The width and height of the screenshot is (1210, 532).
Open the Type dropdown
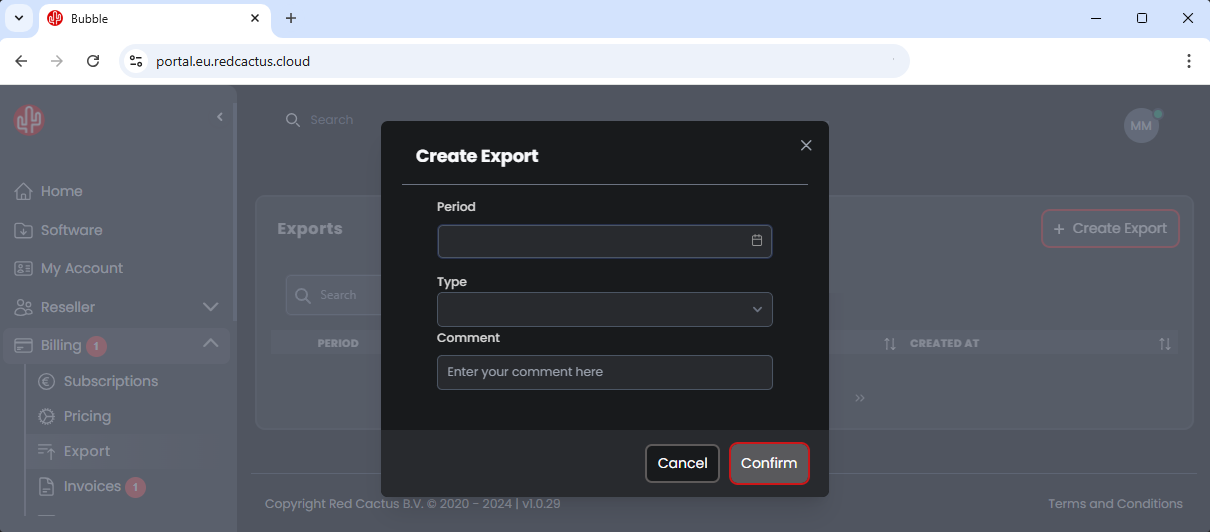(604, 310)
